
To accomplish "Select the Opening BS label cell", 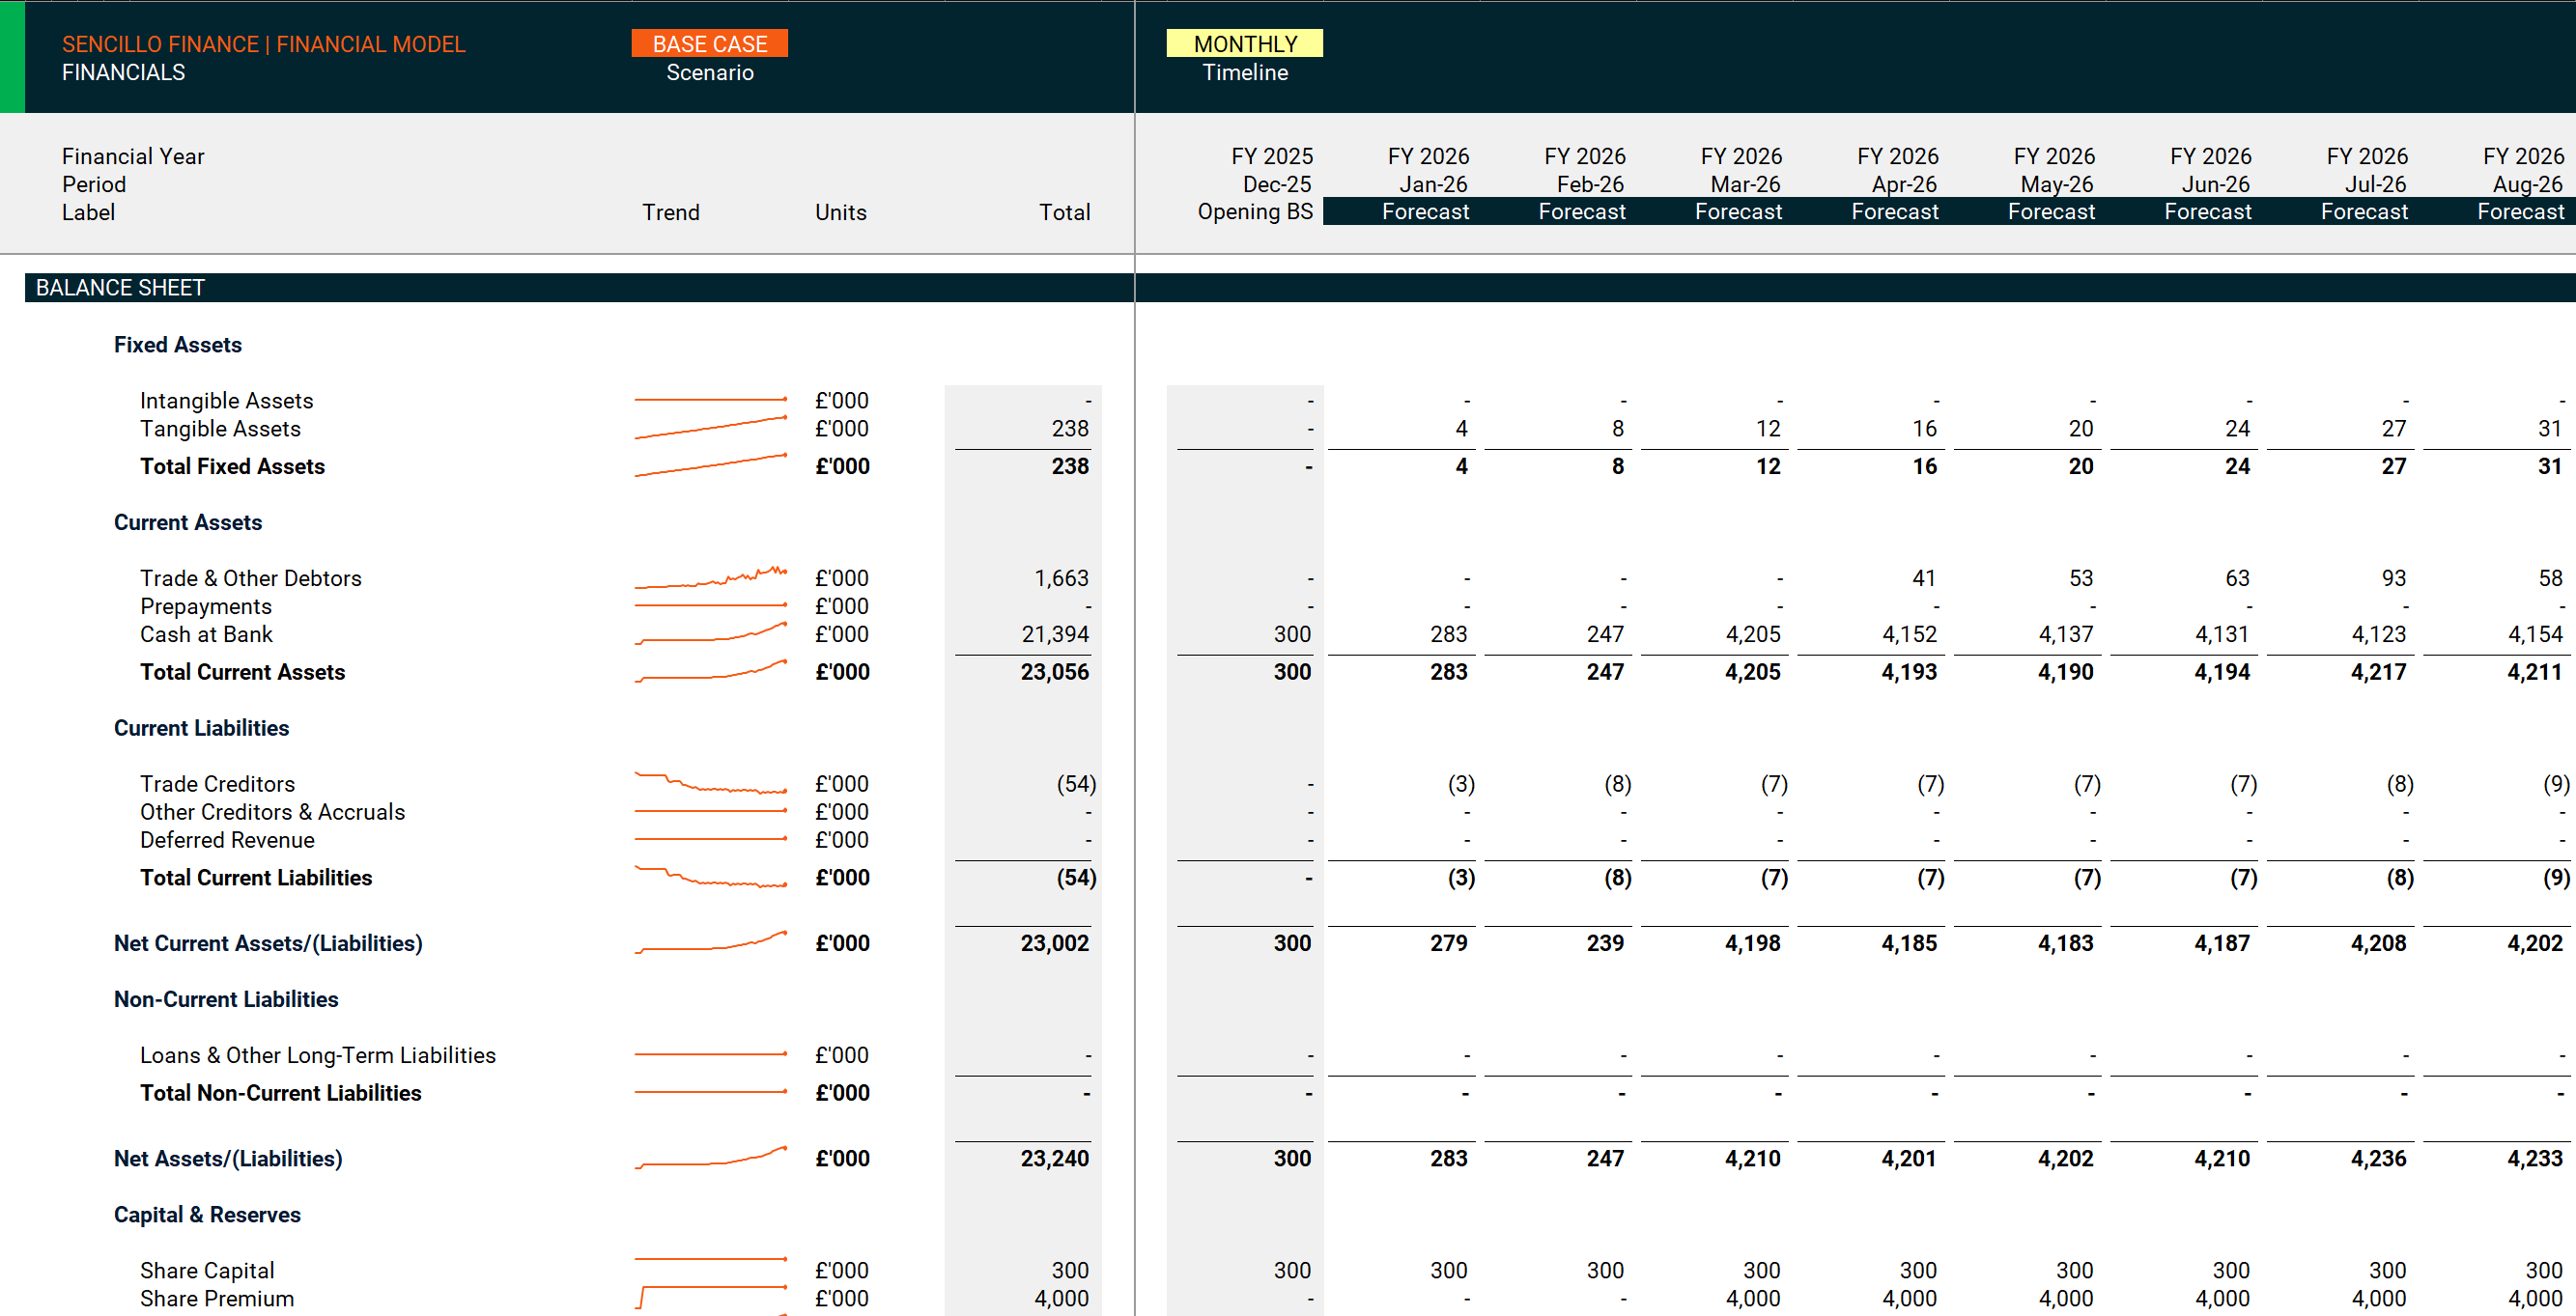I will [x=1254, y=212].
